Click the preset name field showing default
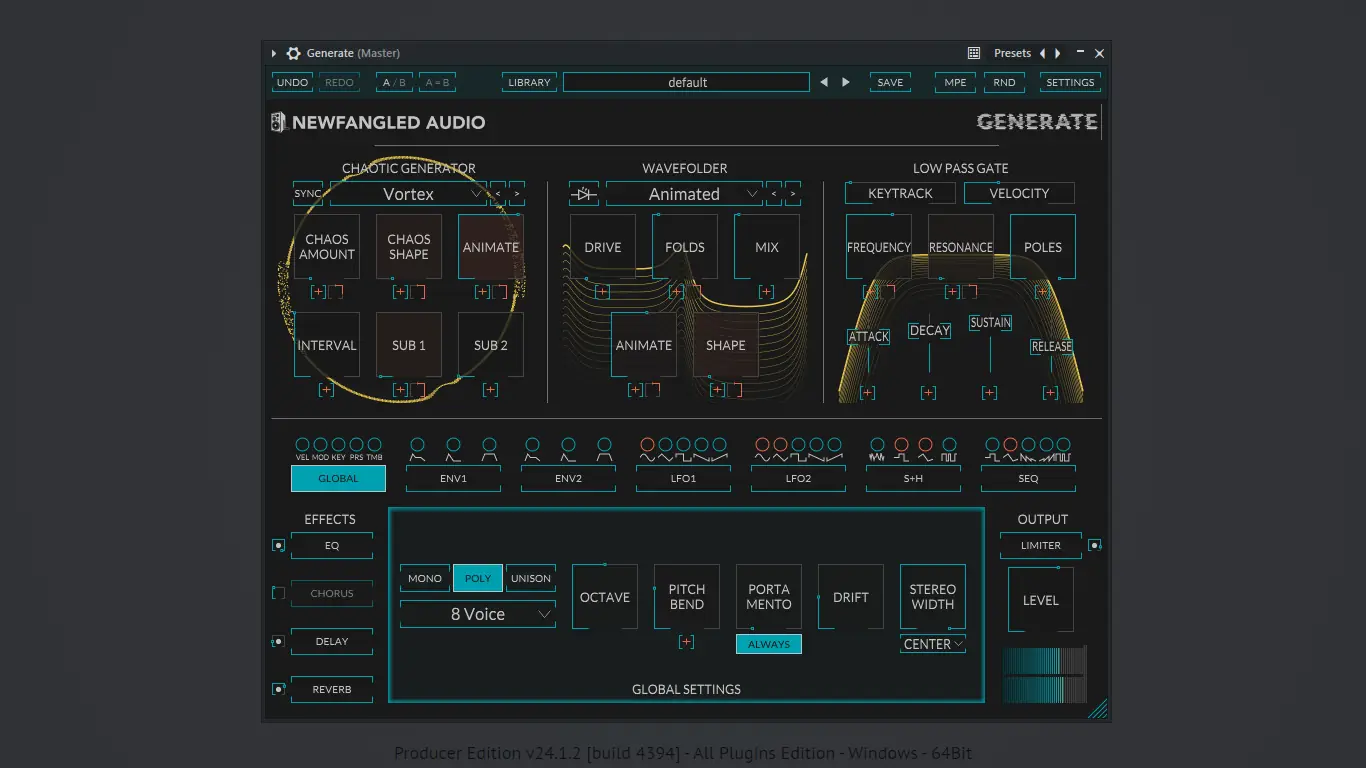The image size is (1366, 768). point(686,82)
